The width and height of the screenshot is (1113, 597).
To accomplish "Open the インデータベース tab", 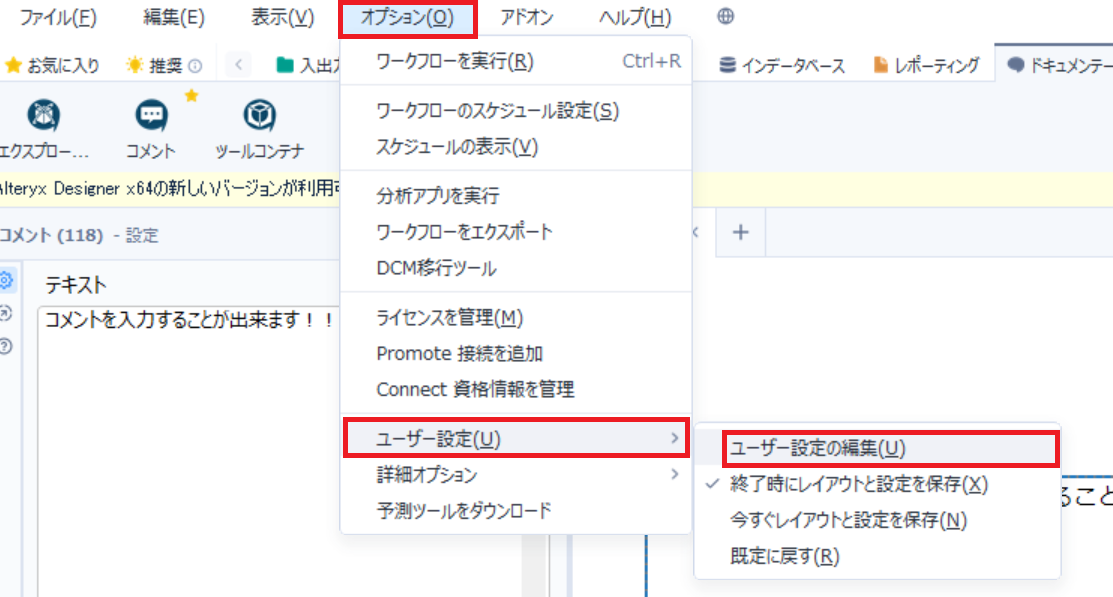I will click(782, 66).
